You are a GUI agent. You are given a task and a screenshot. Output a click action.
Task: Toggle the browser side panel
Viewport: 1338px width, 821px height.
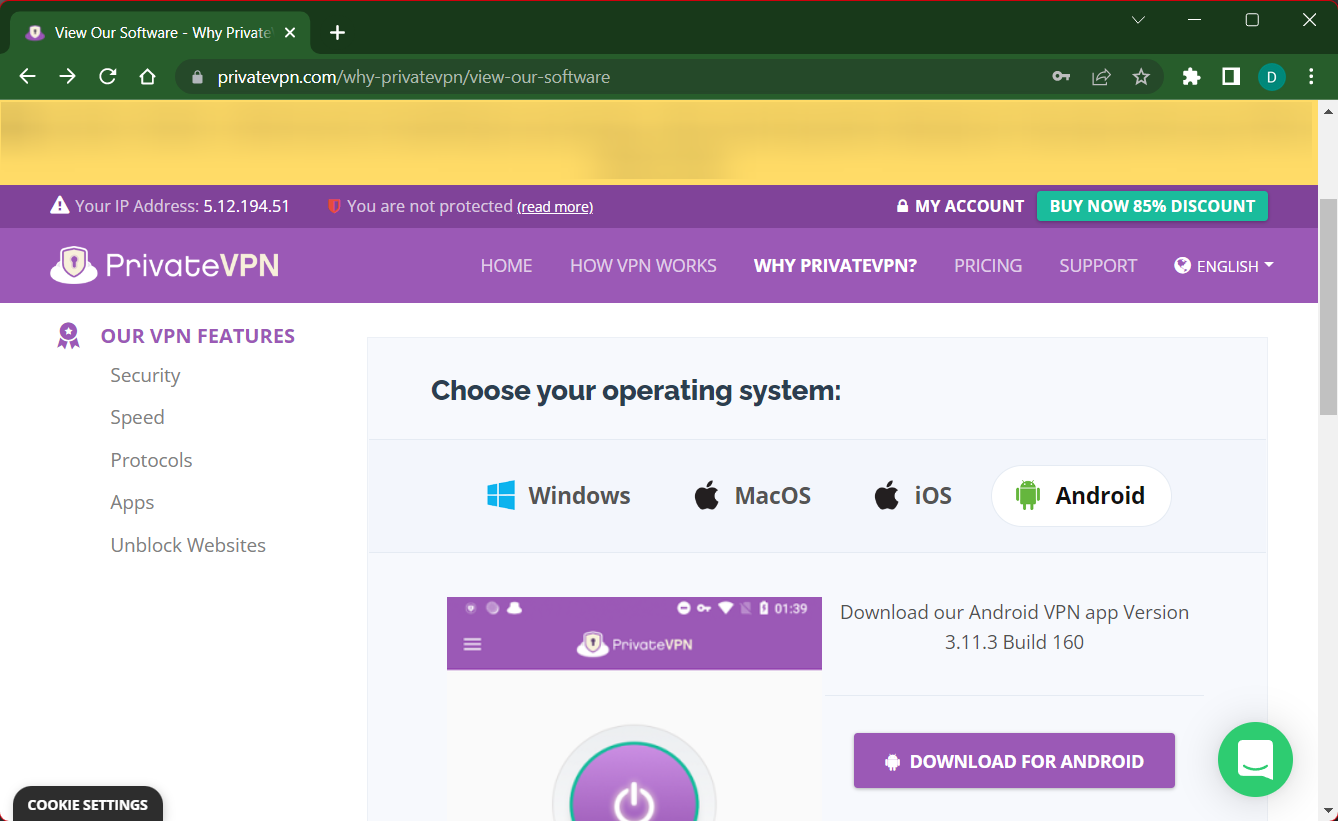pyautogui.click(x=1231, y=77)
